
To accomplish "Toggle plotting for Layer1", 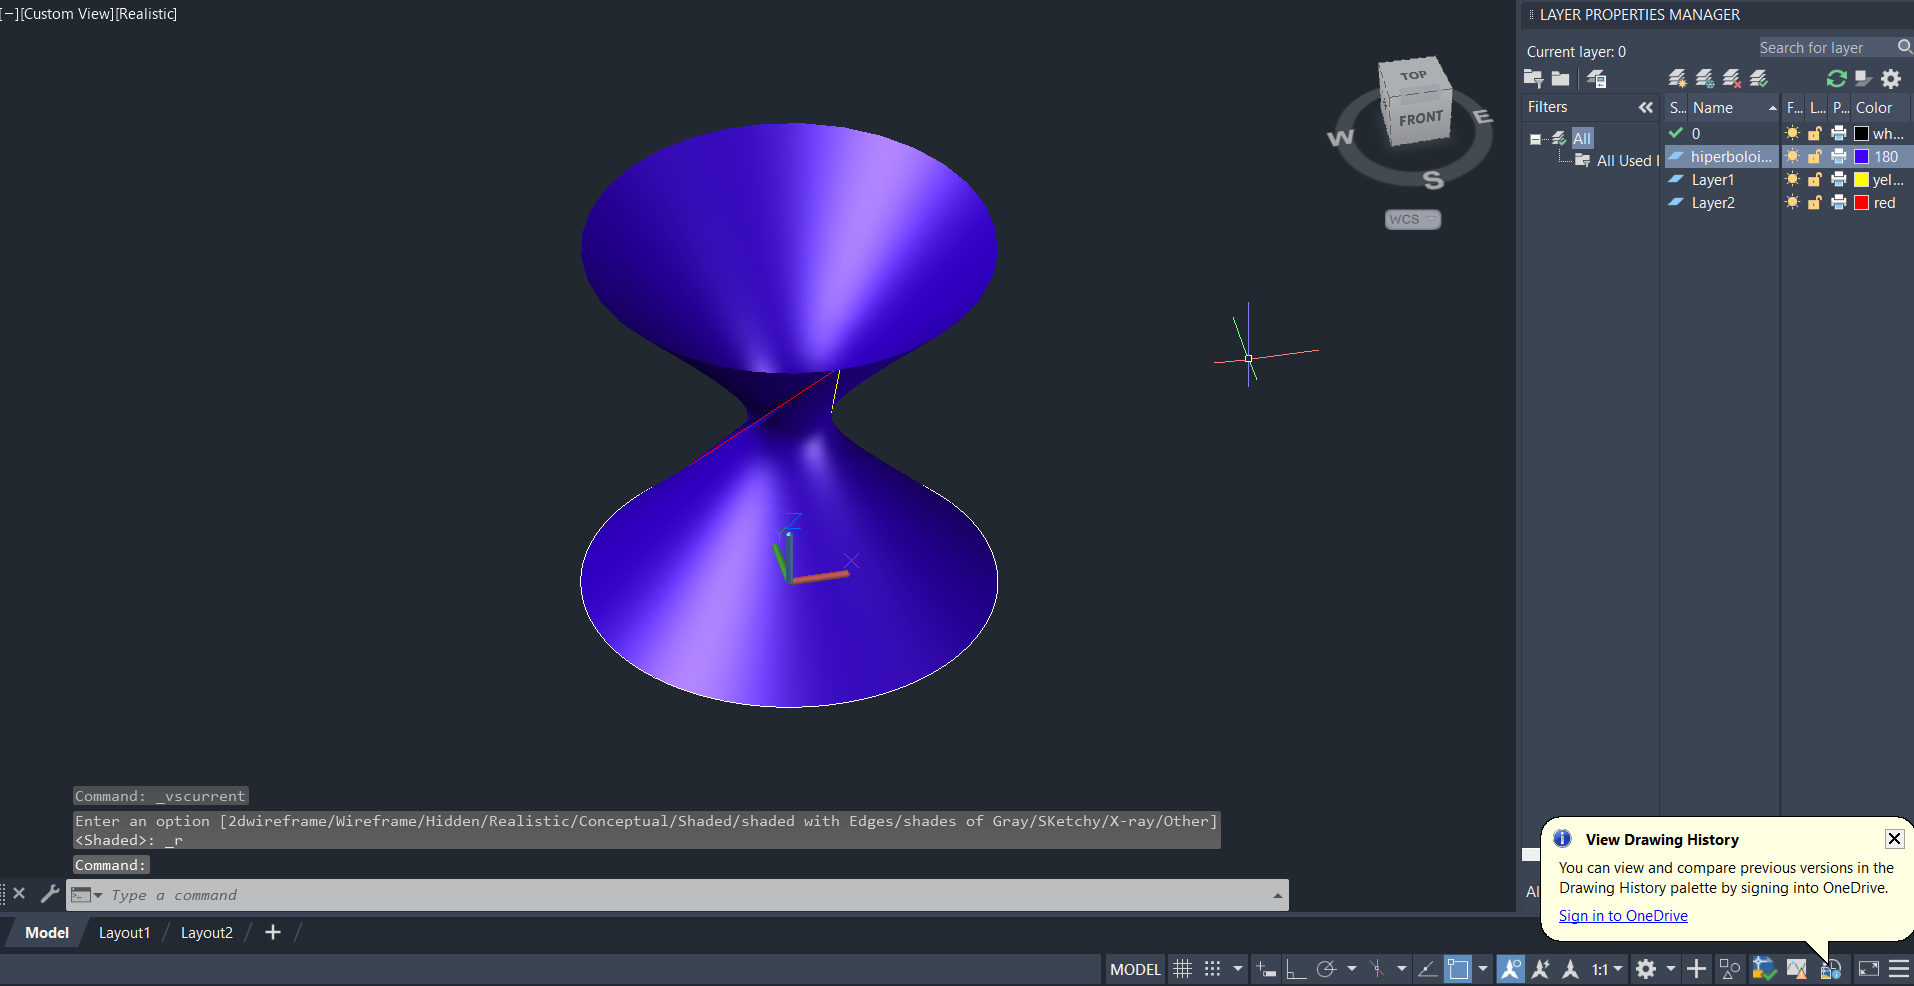I will coord(1838,179).
